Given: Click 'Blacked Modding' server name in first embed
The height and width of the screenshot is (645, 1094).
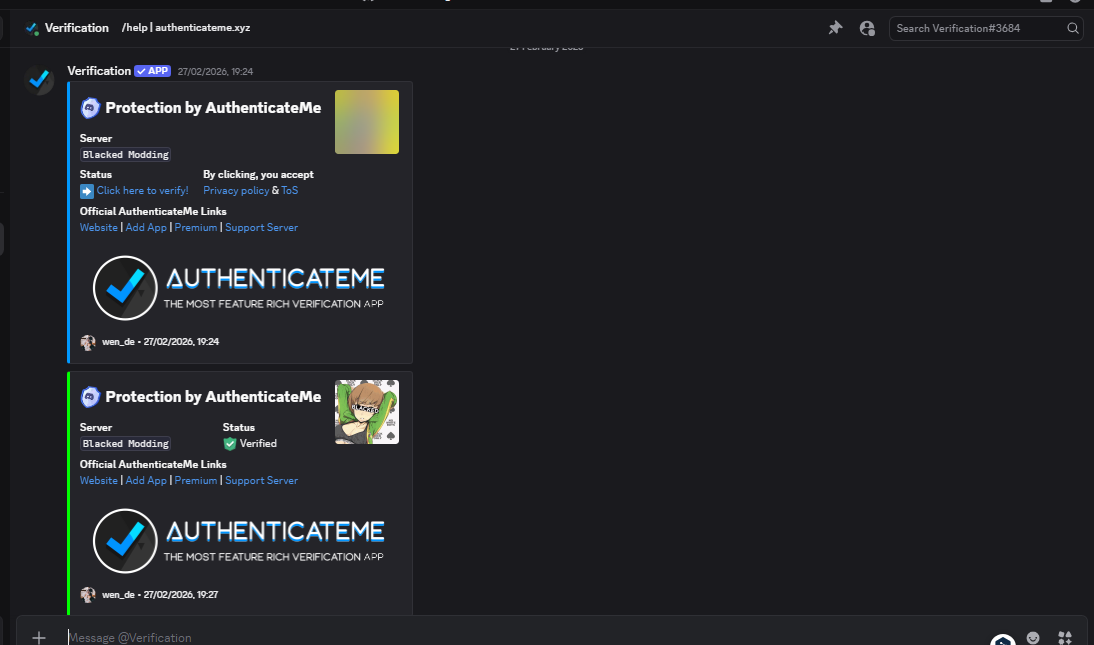Looking at the screenshot, I should click(x=126, y=155).
